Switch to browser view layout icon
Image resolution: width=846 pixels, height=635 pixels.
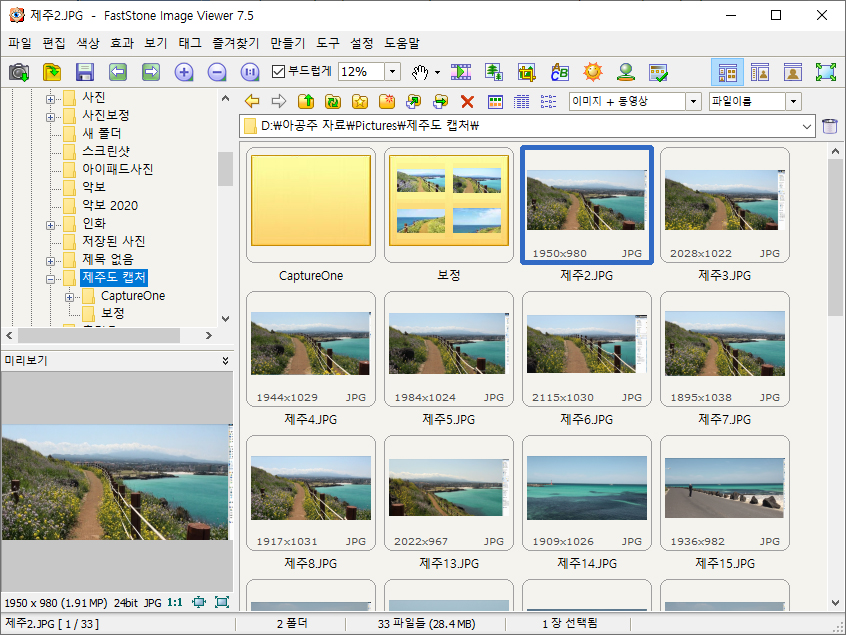pyautogui.click(x=727, y=72)
